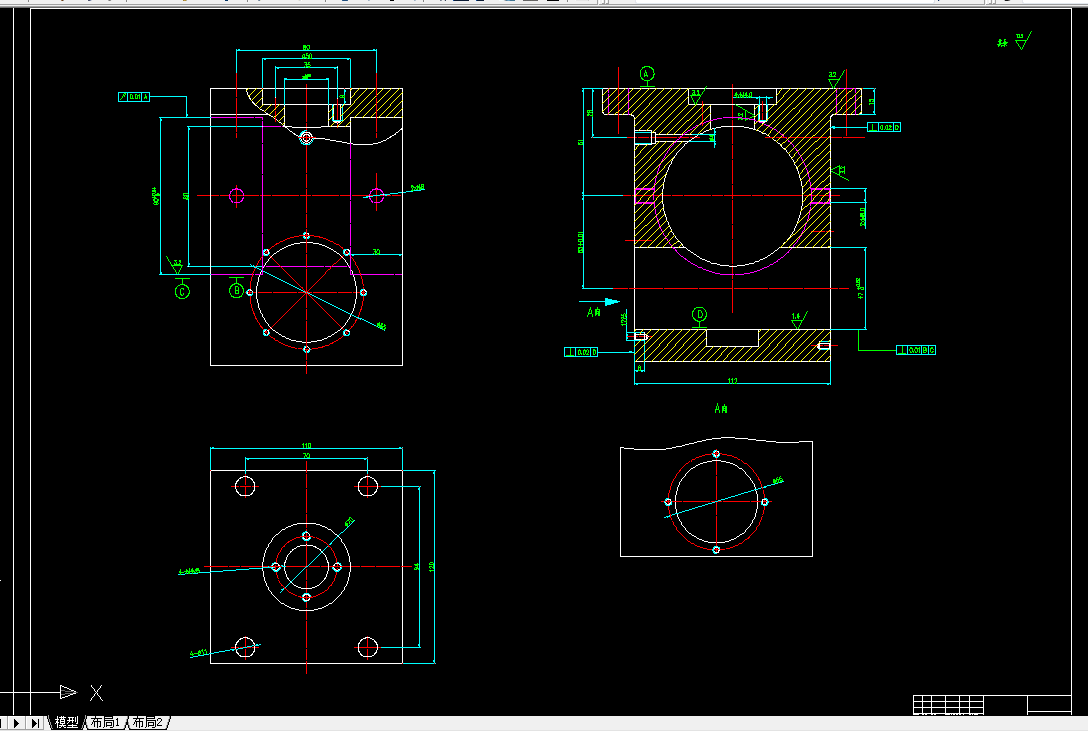Screen dimensions: 1088x733
Task: Open the 布局2 layout tab
Action: tap(147, 723)
